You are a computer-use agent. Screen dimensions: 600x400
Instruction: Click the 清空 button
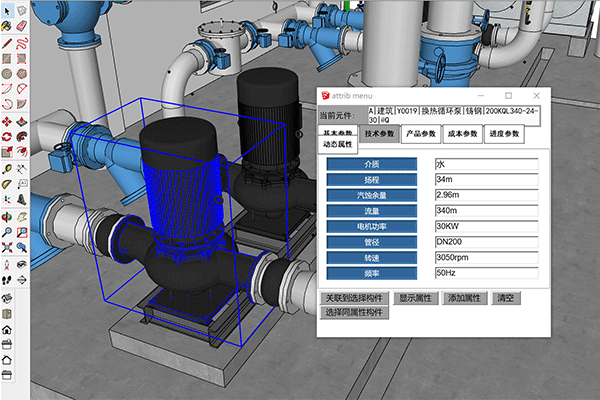click(505, 298)
